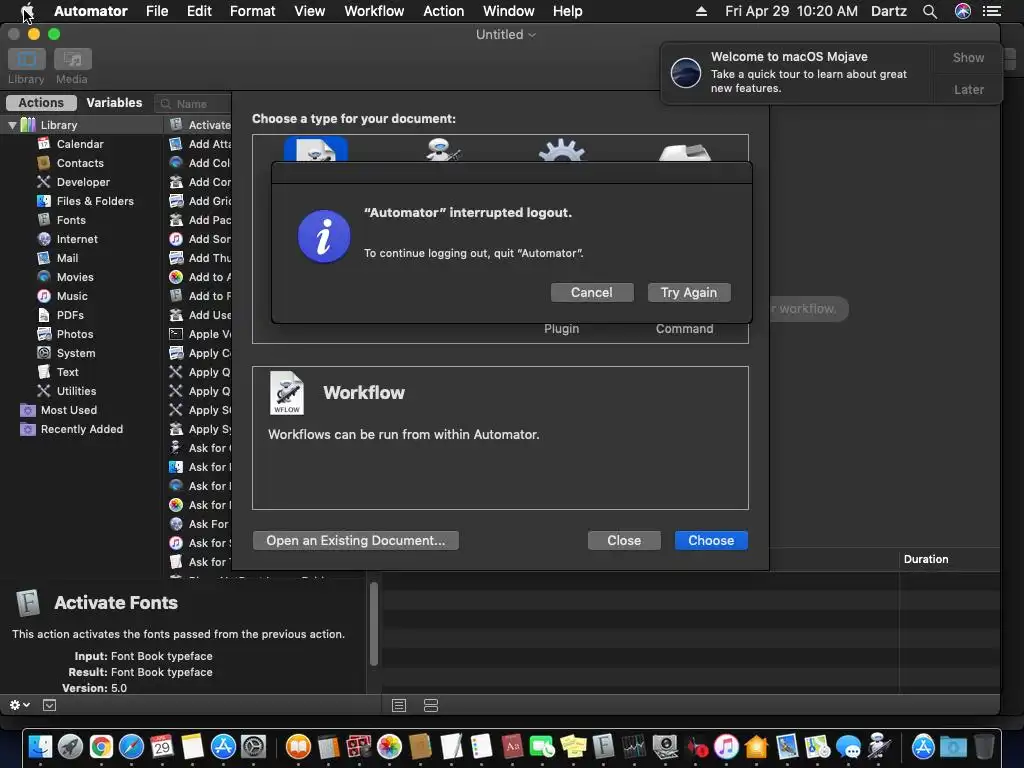Open the gear action menu dropdown
This screenshot has height=768, width=1024.
[20, 705]
